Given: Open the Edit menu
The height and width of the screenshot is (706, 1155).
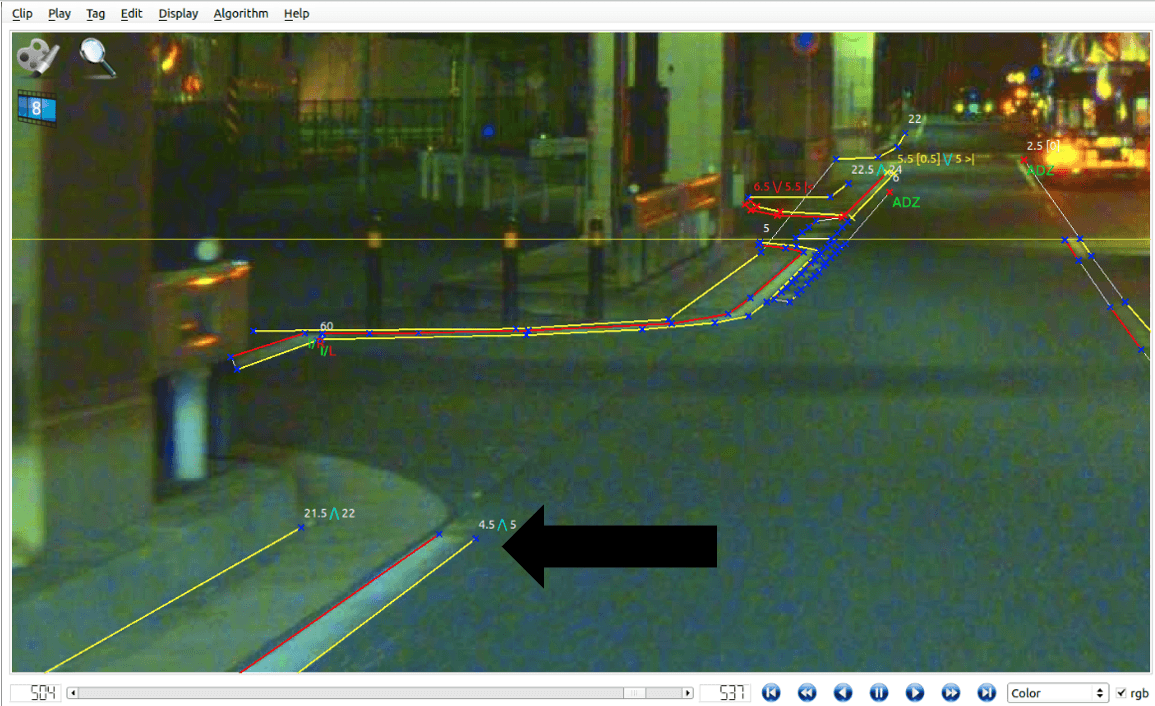Looking at the screenshot, I should click(x=131, y=13).
